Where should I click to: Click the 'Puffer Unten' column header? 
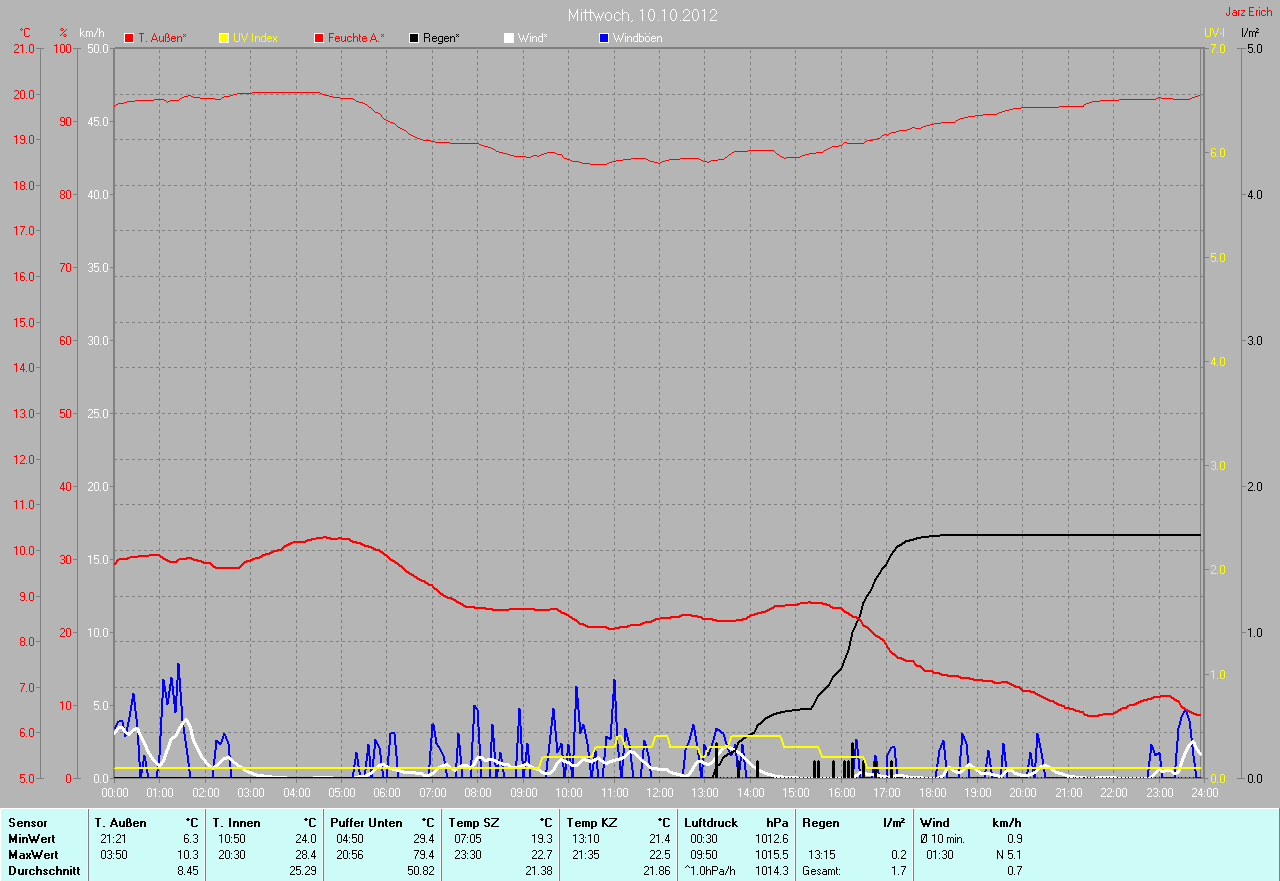(x=366, y=823)
